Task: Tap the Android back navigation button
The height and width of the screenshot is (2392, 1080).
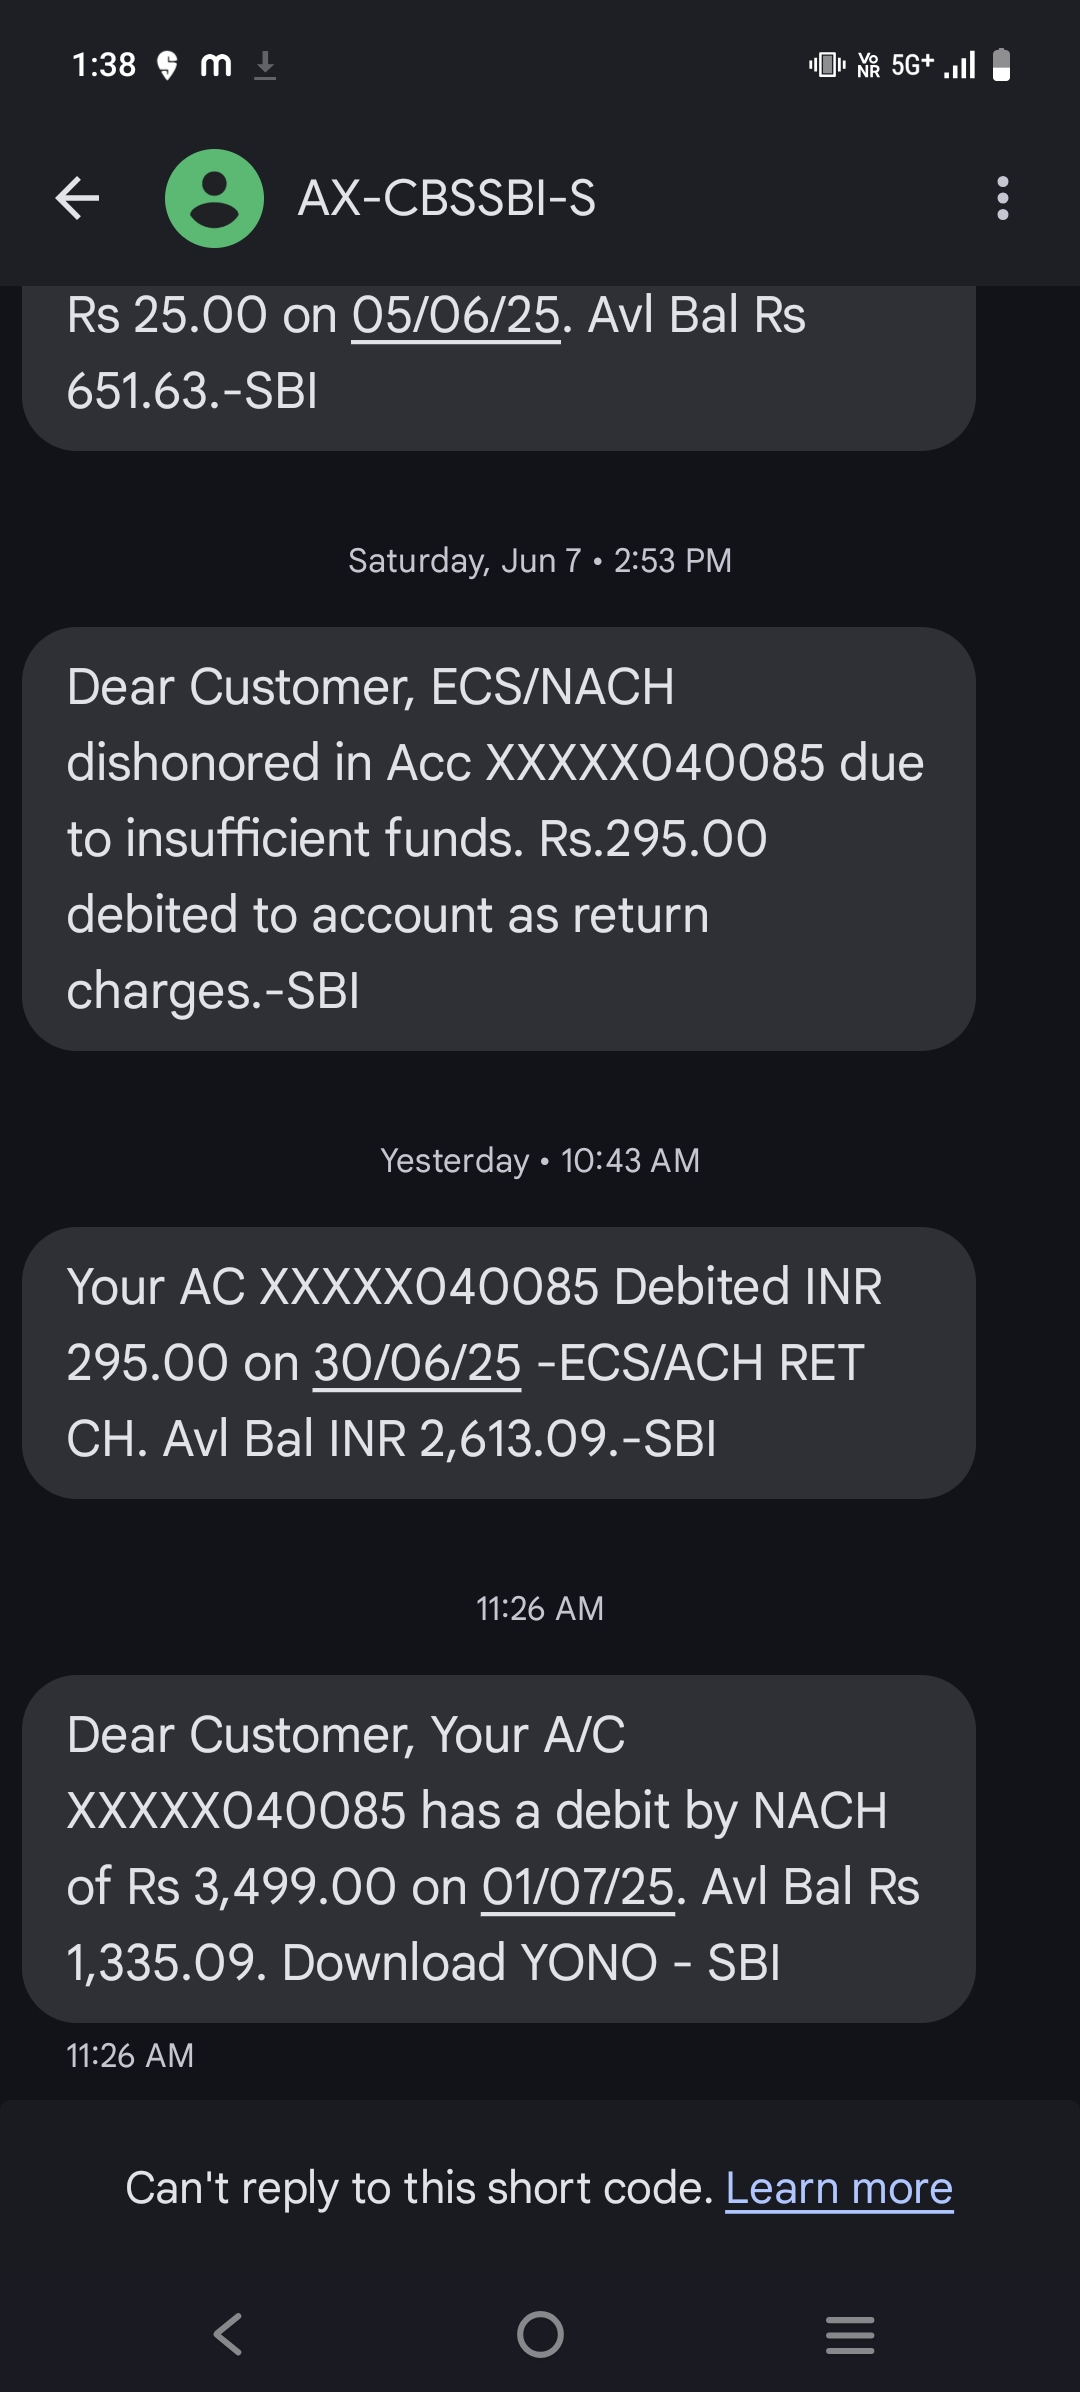Action: click(228, 2334)
